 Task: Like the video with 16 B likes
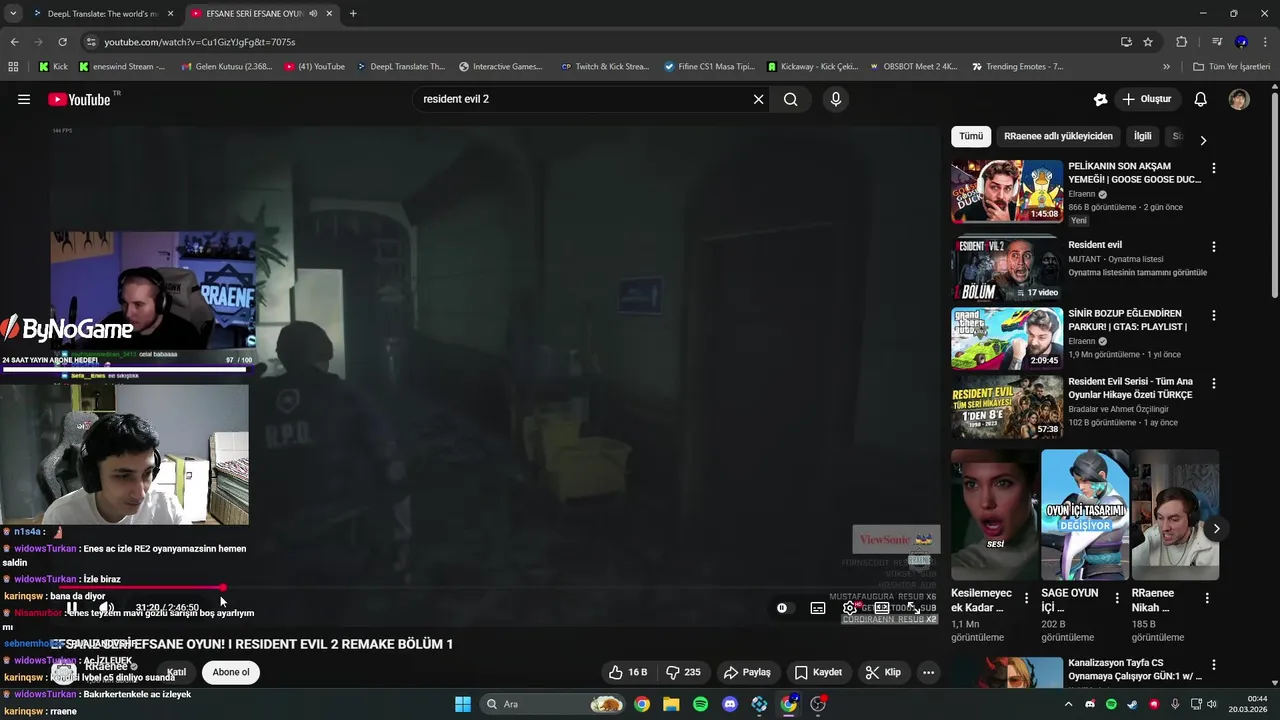pos(628,672)
